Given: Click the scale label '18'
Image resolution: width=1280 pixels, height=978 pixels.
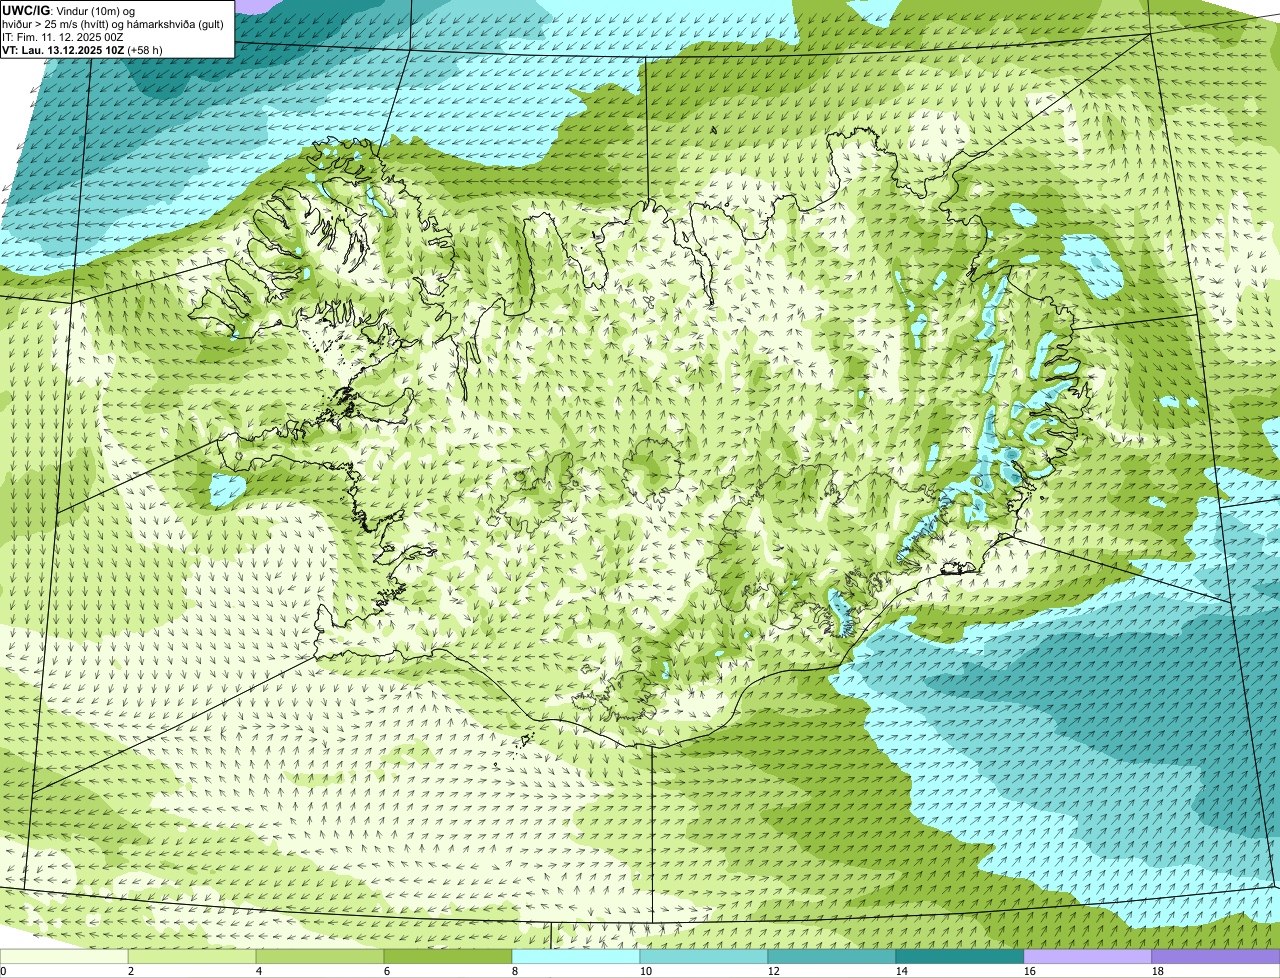Looking at the screenshot, I should tap(1158, 971).
